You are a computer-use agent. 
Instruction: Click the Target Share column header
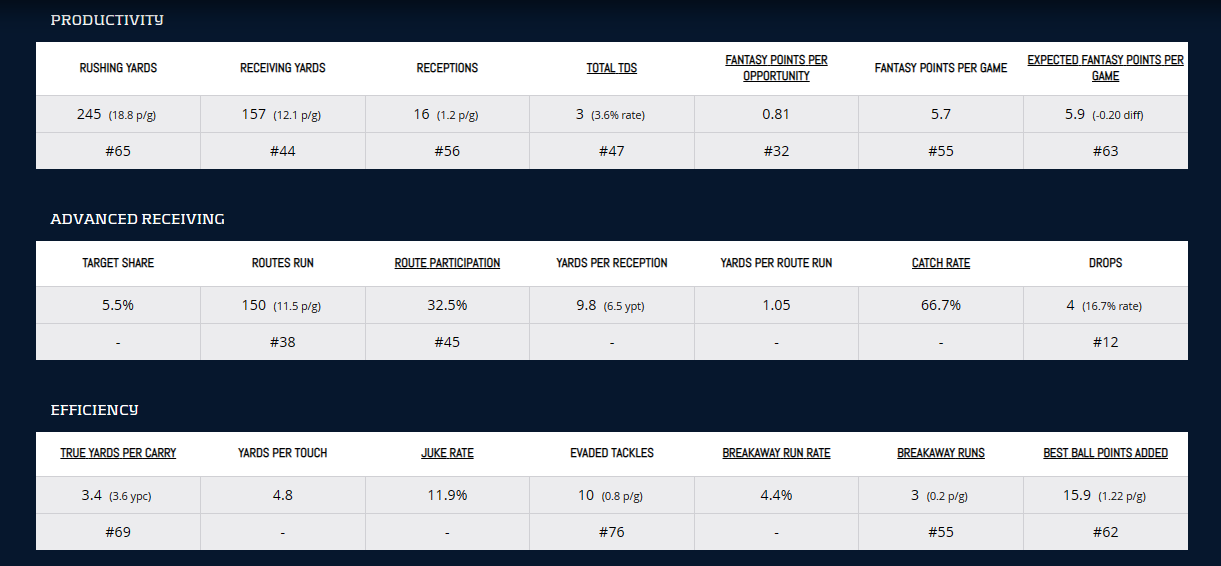pos(118,263)
